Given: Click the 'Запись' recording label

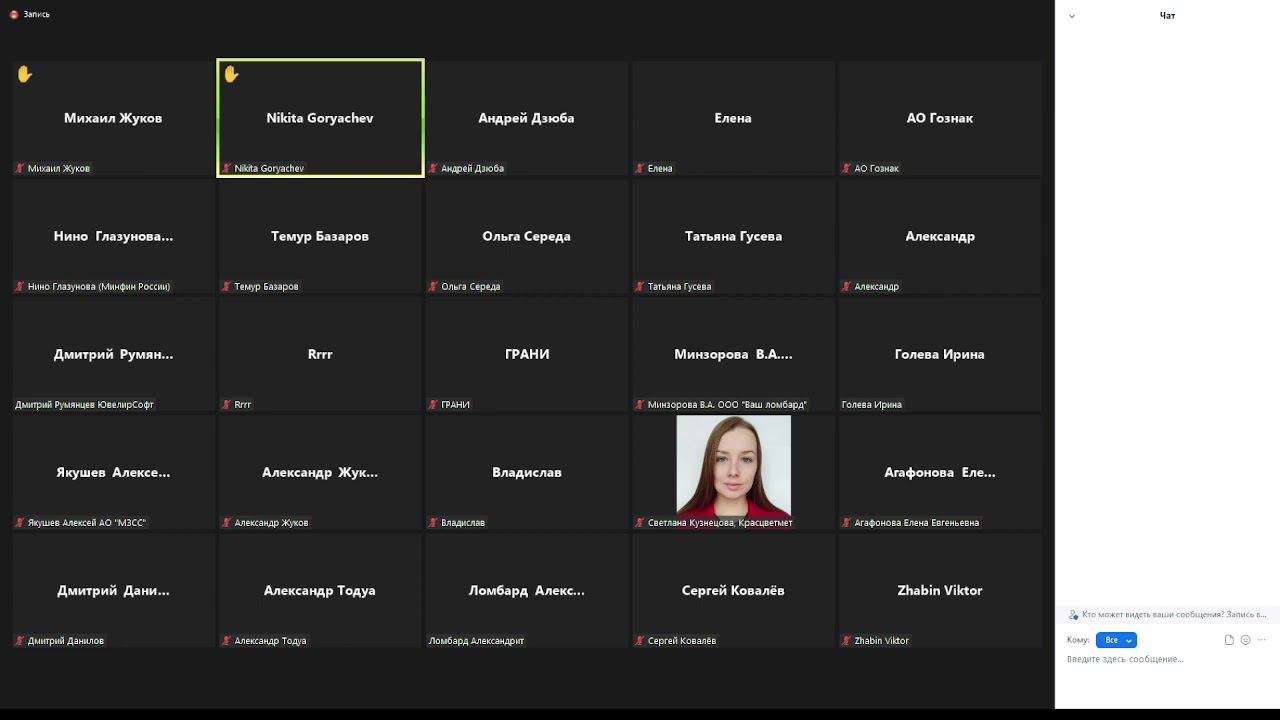Looking at the screenshot, I should tap(36, 14).
